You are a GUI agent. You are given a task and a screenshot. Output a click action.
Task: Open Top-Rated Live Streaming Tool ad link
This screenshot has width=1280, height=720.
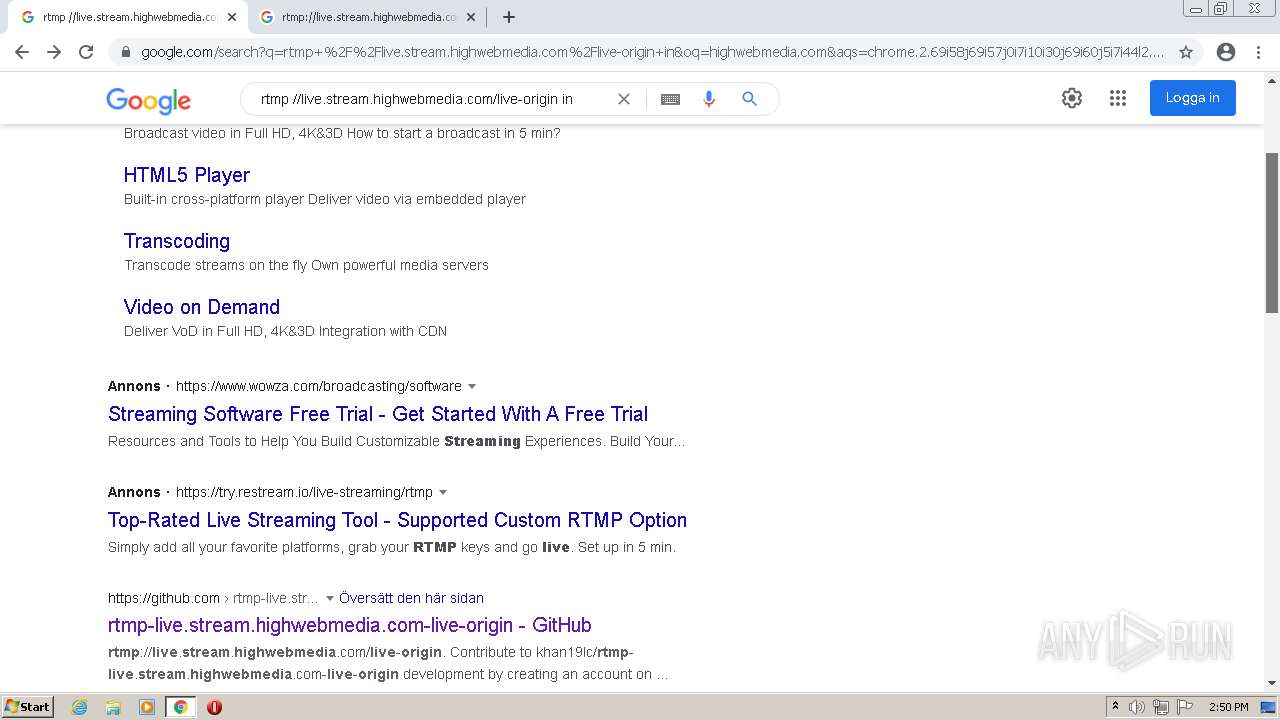point(397,520)
